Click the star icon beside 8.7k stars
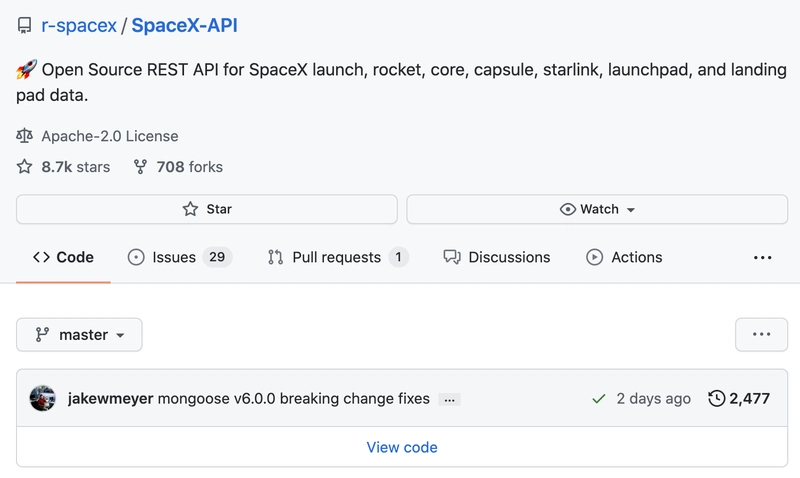 (x=24, y=166)
